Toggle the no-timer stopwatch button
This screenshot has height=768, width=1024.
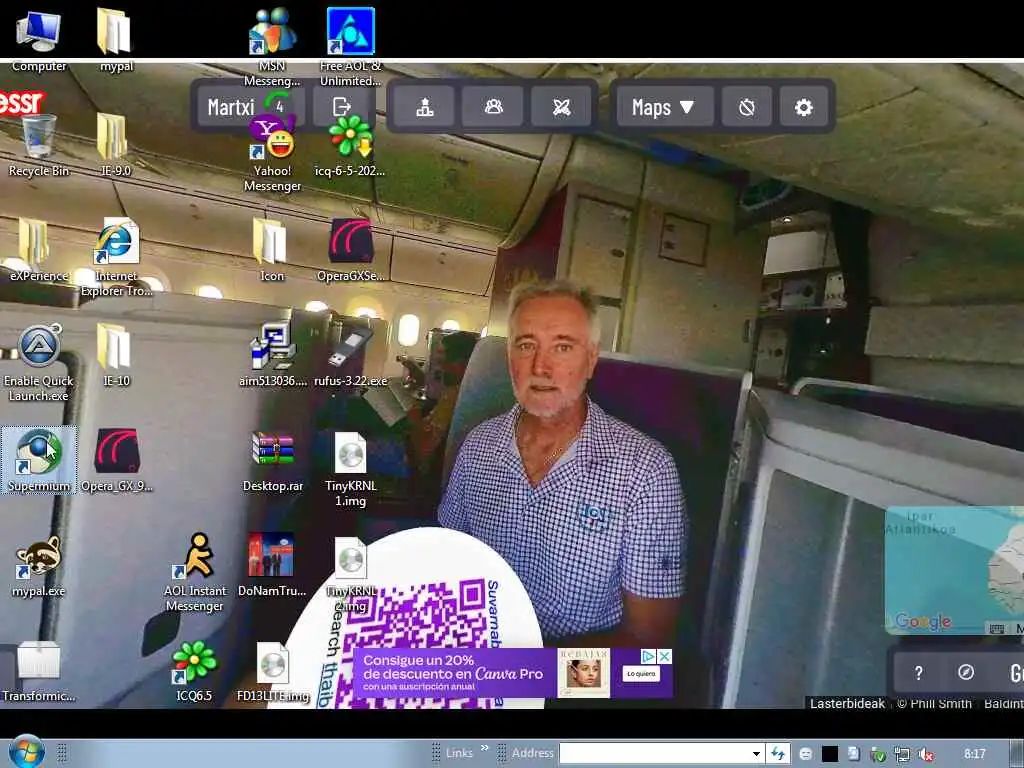click(x=746, y=106)
